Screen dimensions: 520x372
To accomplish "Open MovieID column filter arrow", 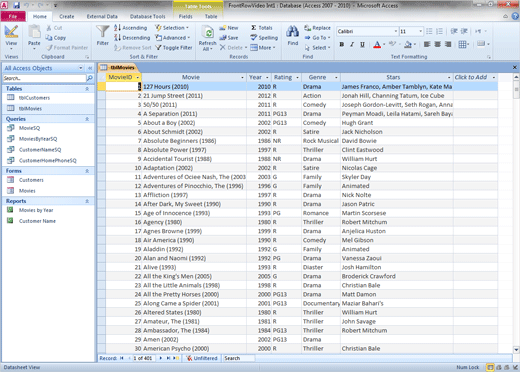I will 137,77.
